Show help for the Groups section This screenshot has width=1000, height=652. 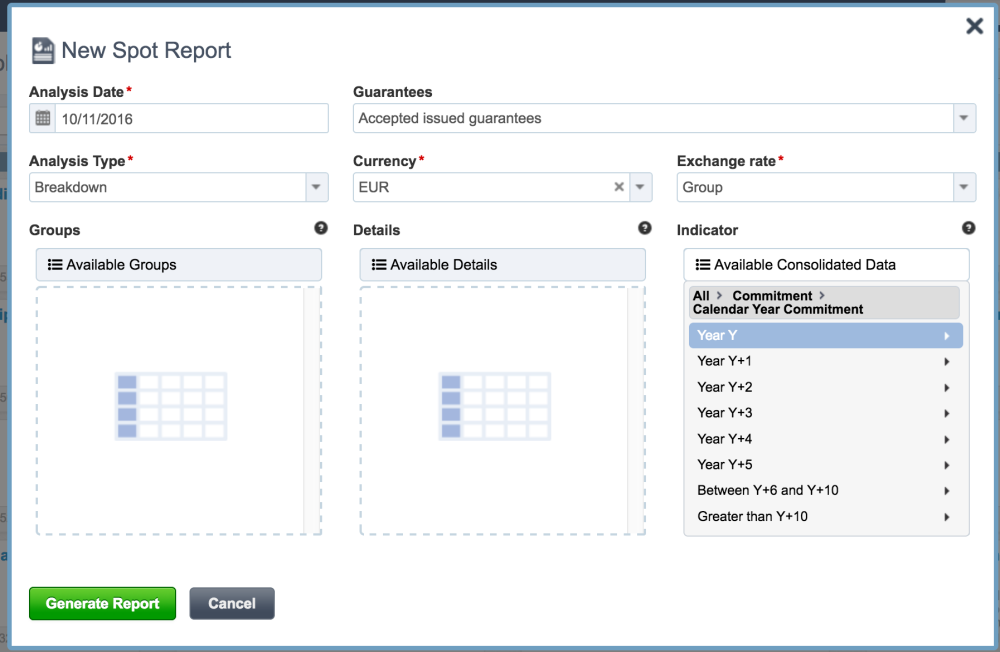click(321, 228)
